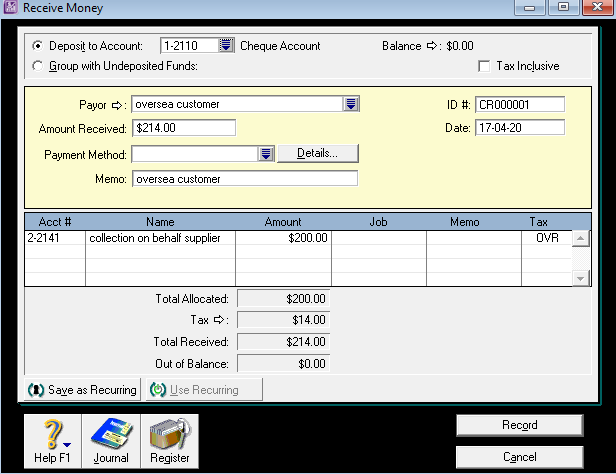The width and height of the screenshot is (616, 474).
Task: Click Receive Money window title icon
Action: [10, 7]
